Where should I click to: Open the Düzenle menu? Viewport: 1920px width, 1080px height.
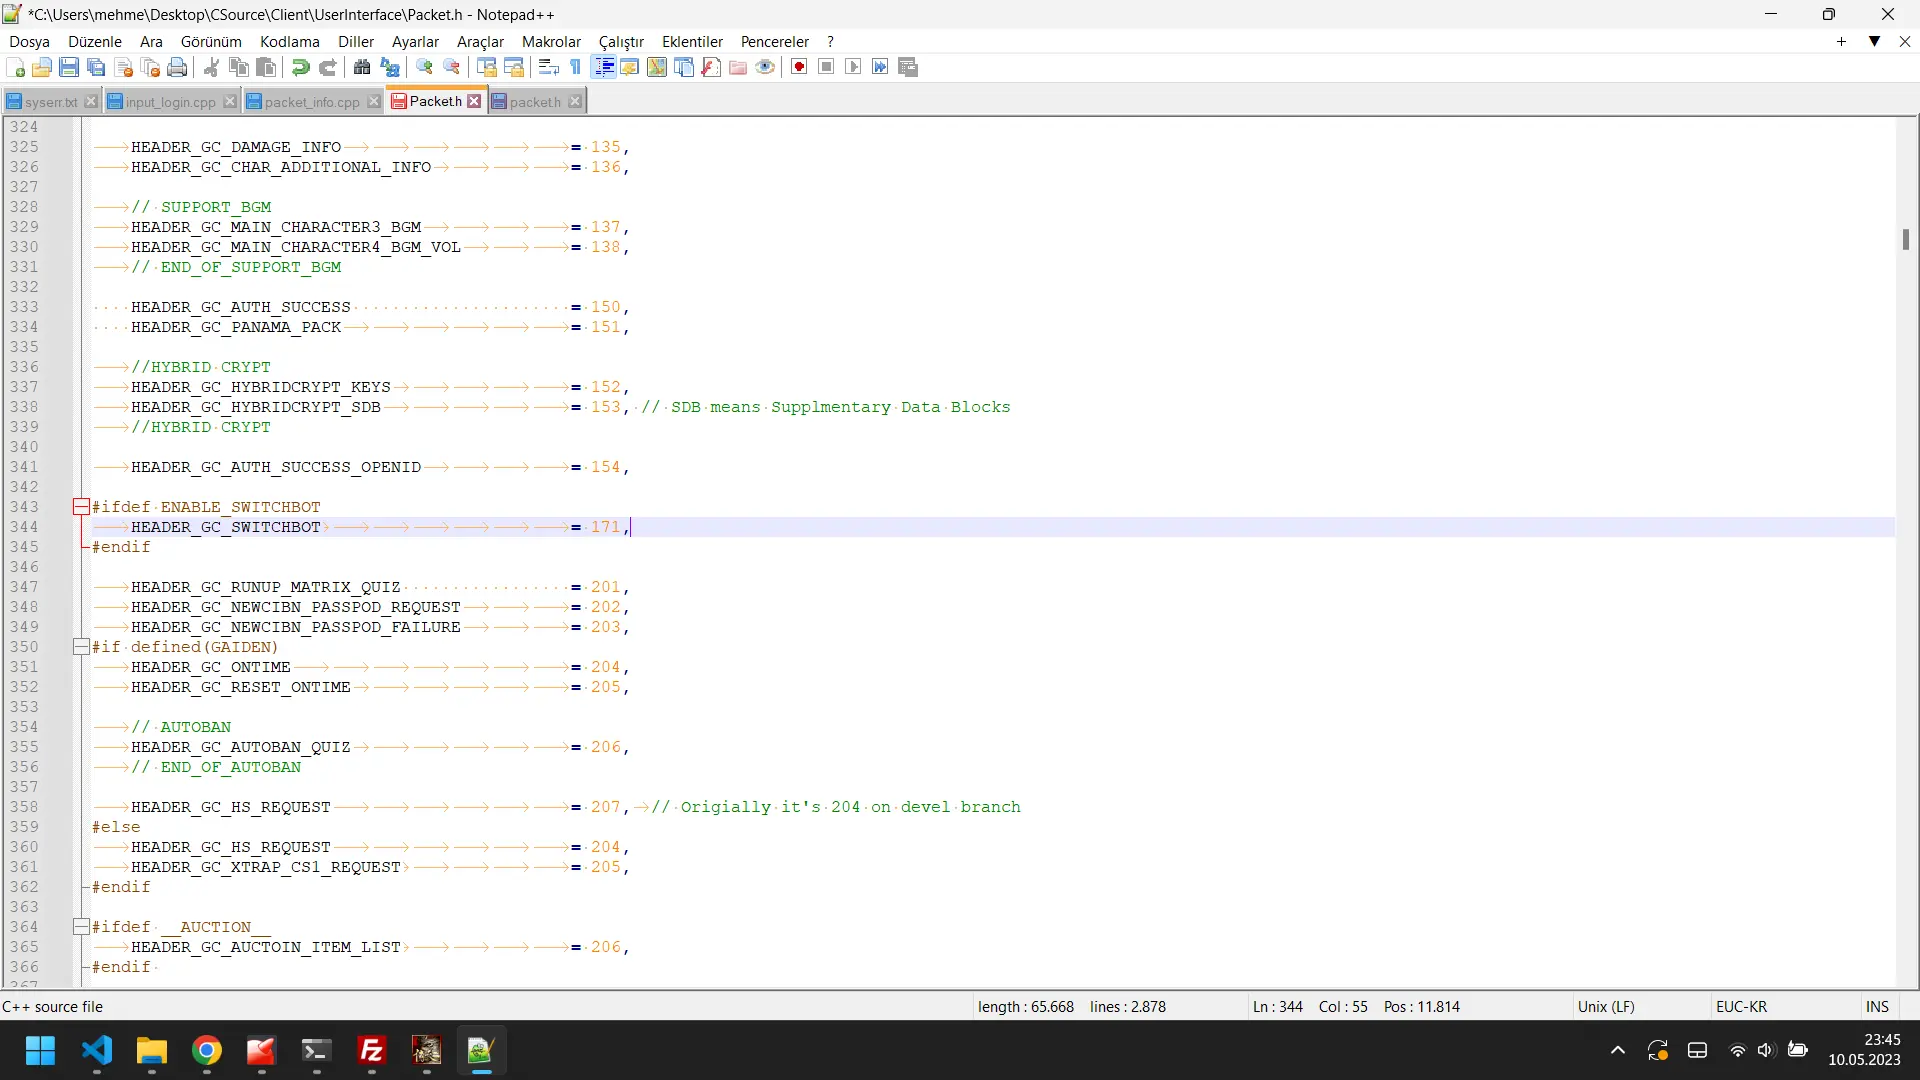[x=95, y=41]
